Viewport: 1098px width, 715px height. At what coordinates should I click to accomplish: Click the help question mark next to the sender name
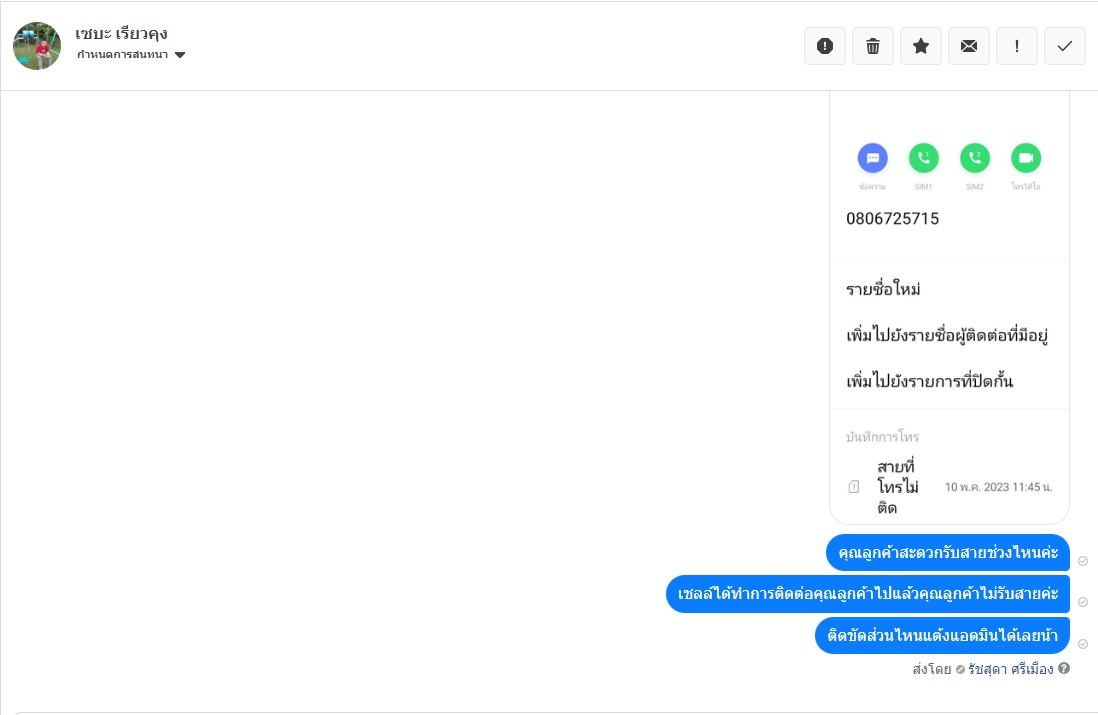coord(1064,668)
